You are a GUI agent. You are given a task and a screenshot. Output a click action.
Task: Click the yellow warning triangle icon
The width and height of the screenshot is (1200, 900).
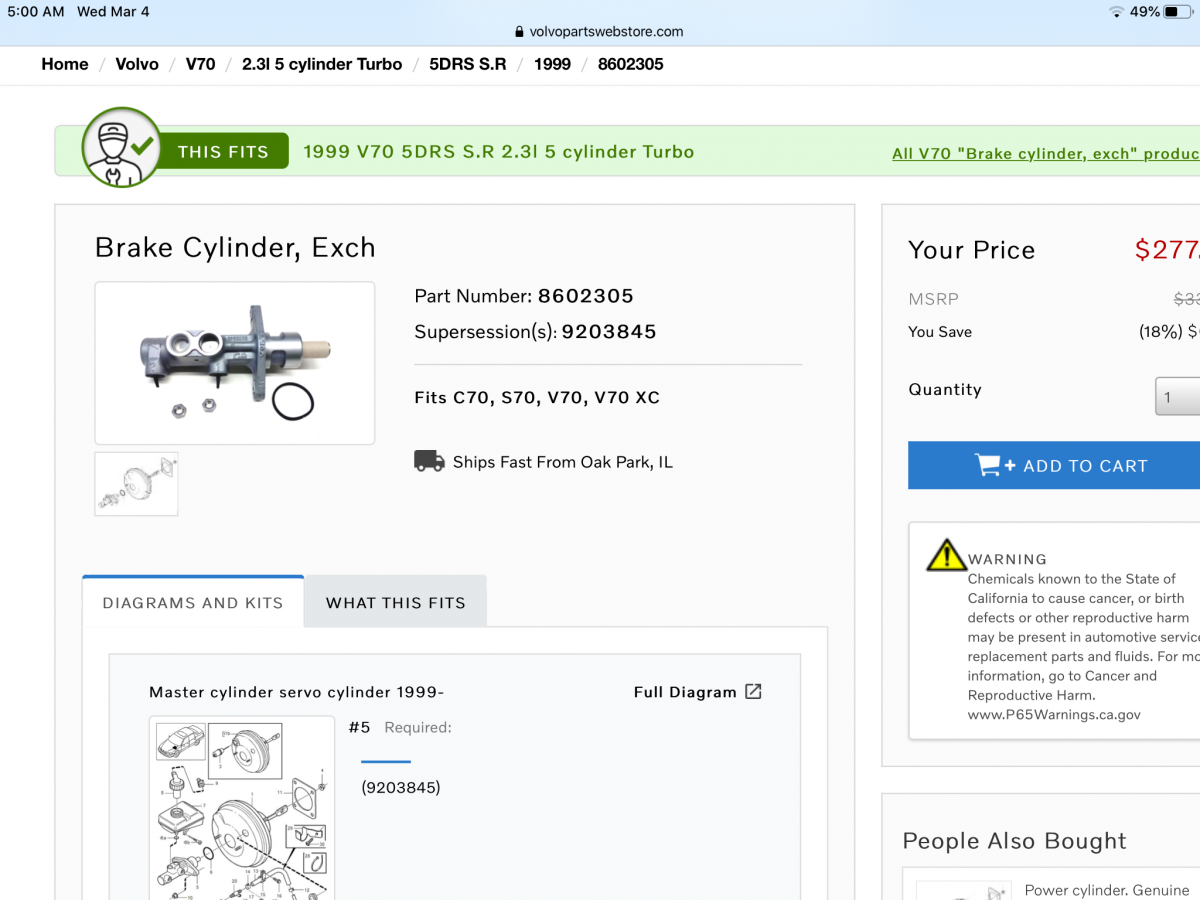945,556
